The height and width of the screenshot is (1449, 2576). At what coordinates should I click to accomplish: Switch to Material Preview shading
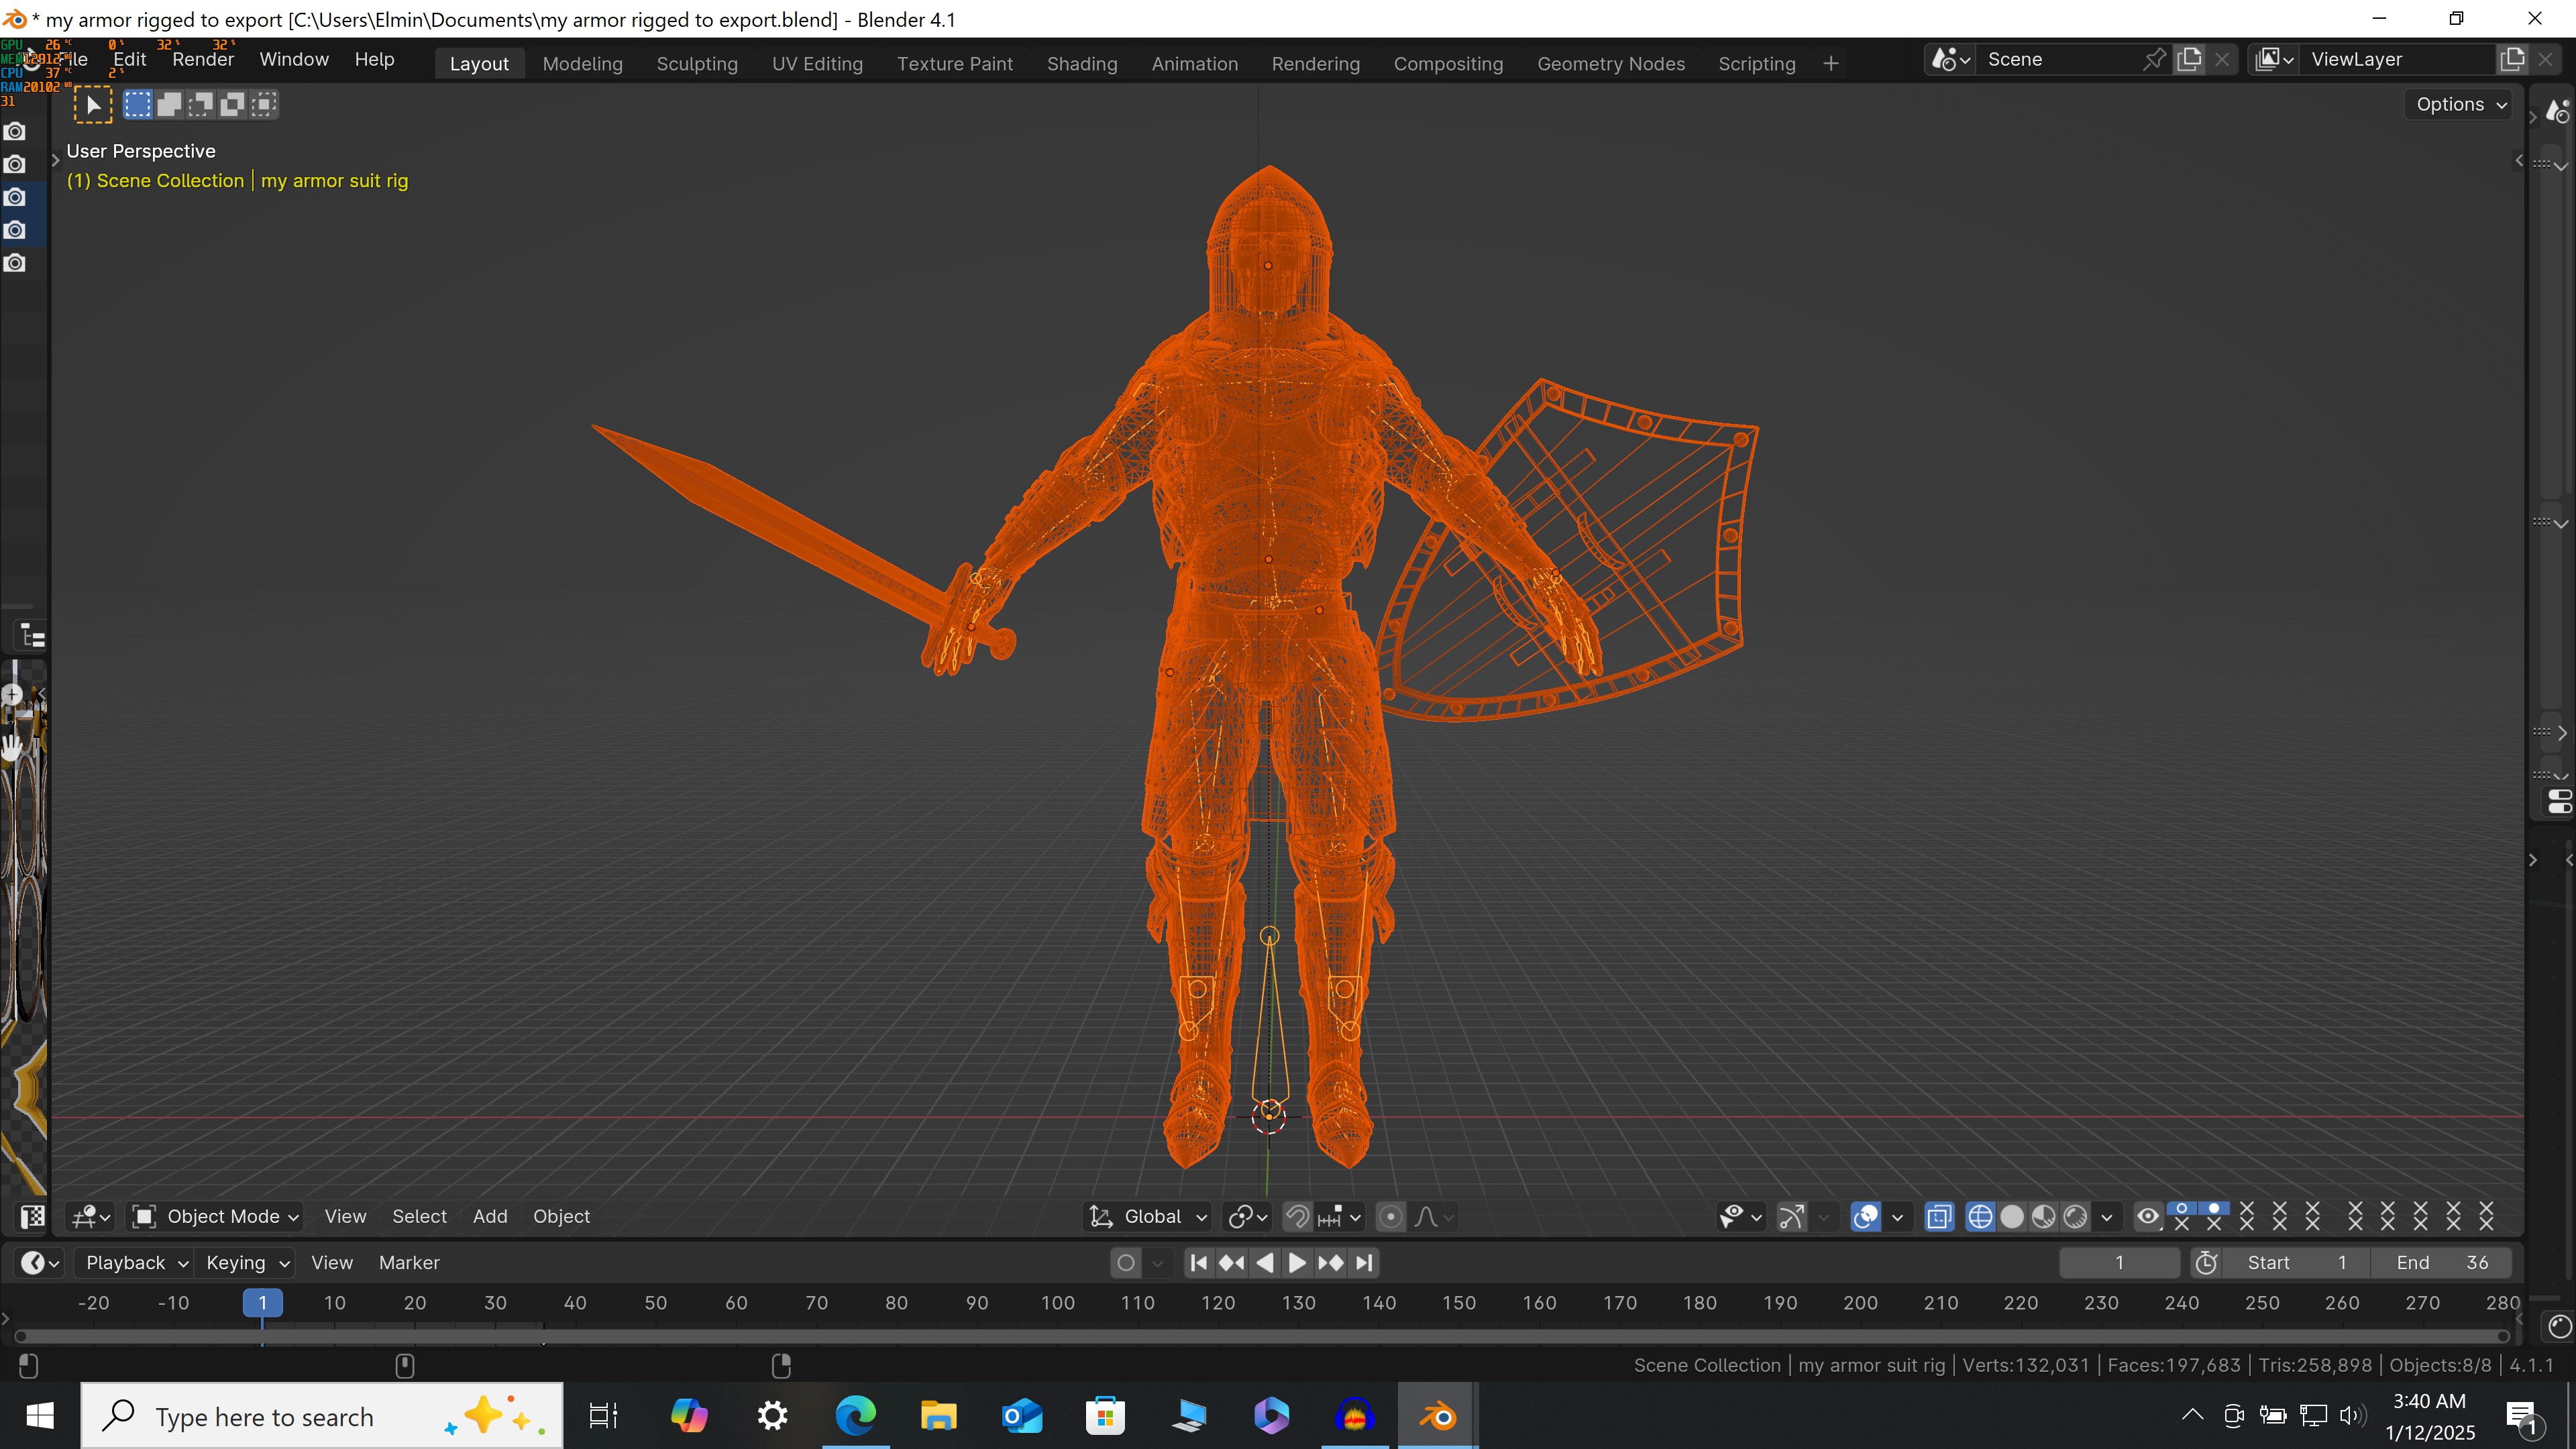click(2044, 1216)
